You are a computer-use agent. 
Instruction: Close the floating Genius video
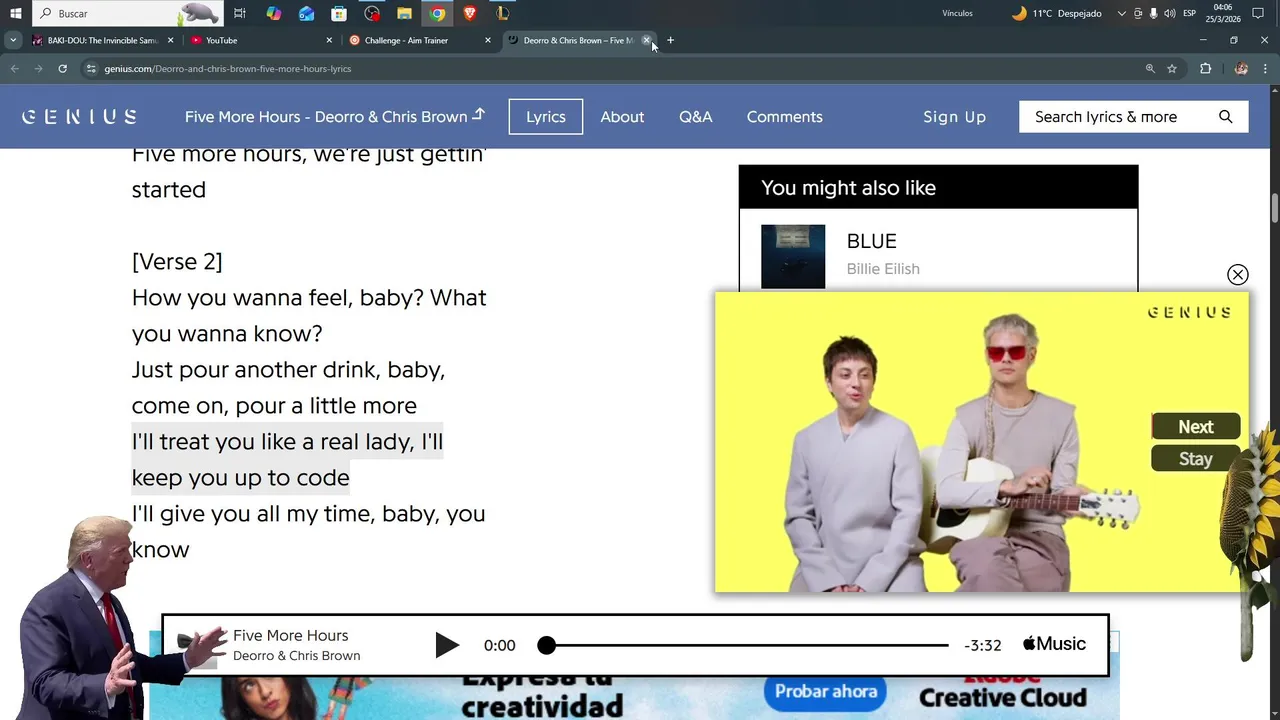point(1238,274)
